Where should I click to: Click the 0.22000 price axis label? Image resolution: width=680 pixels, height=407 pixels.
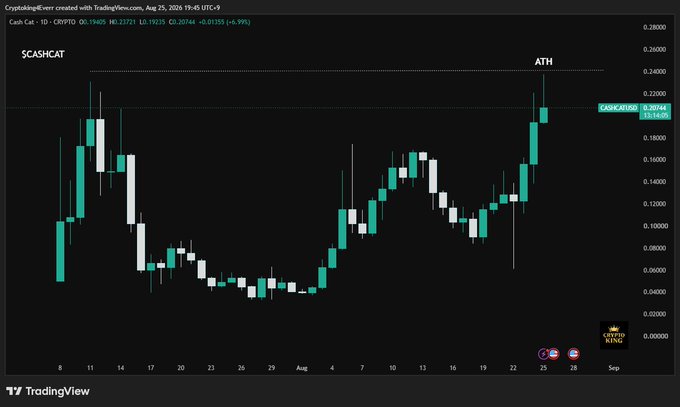[x=654, y=93]
